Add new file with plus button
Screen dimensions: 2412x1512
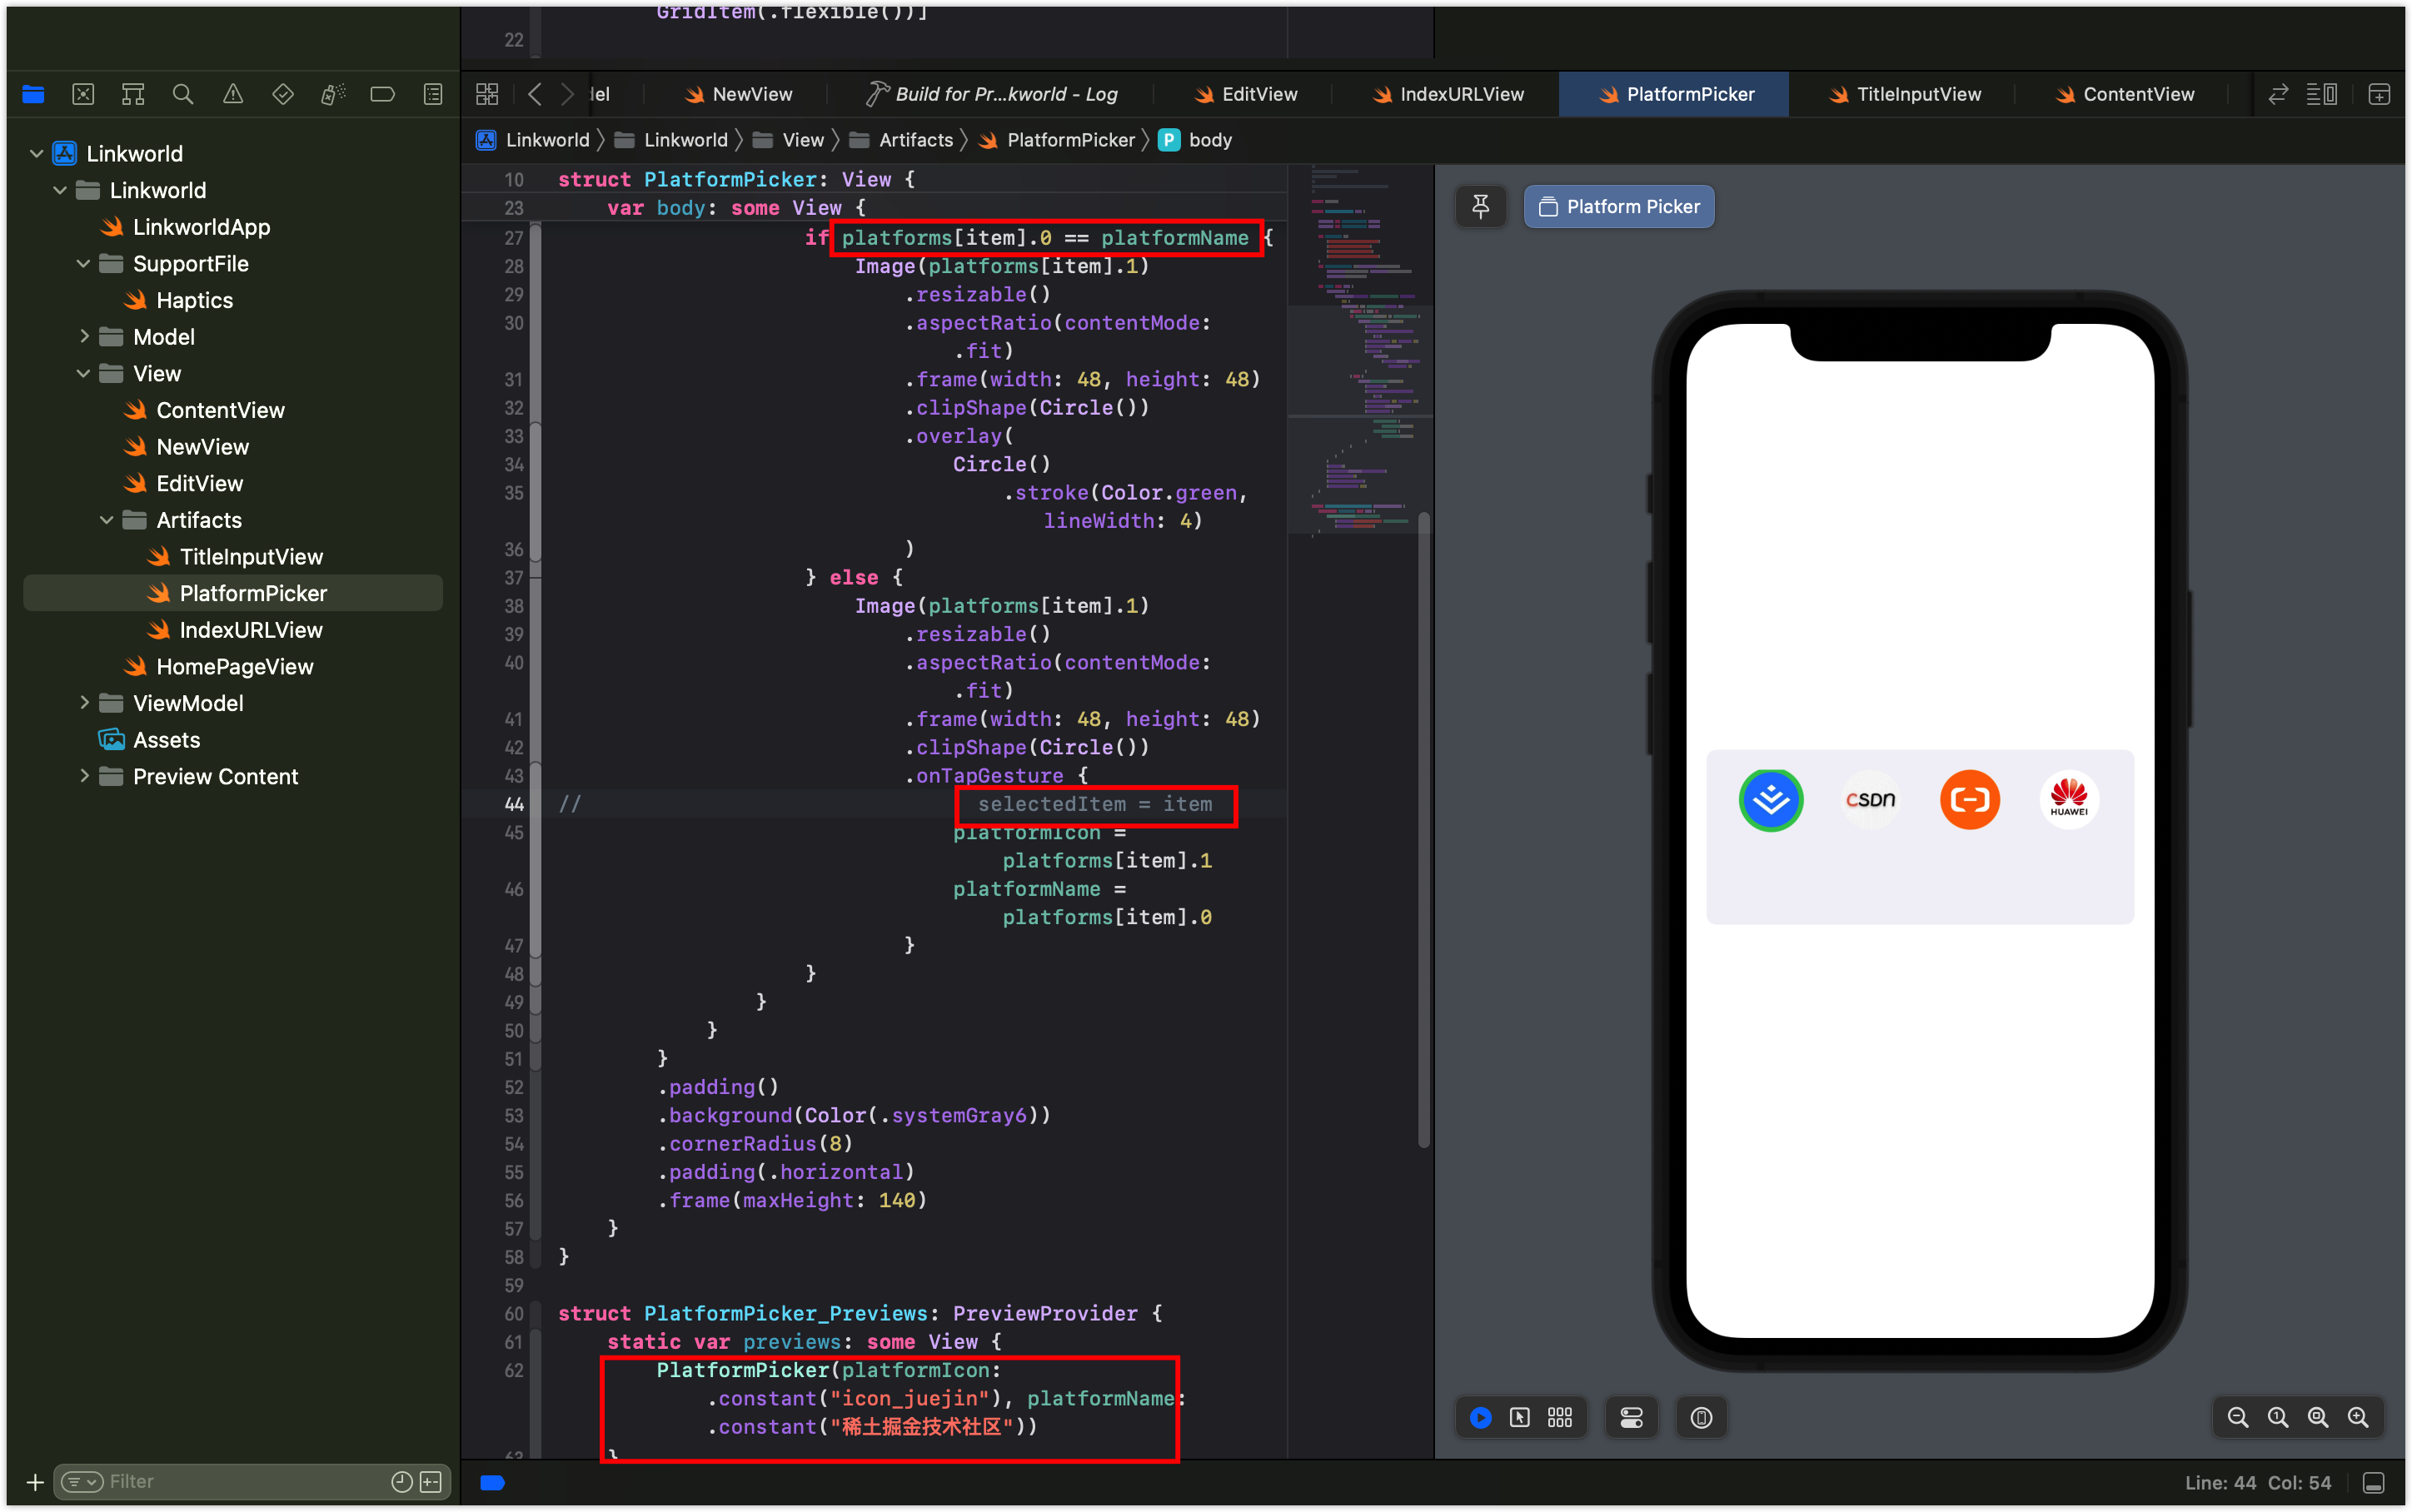(x=35, y=1481)
